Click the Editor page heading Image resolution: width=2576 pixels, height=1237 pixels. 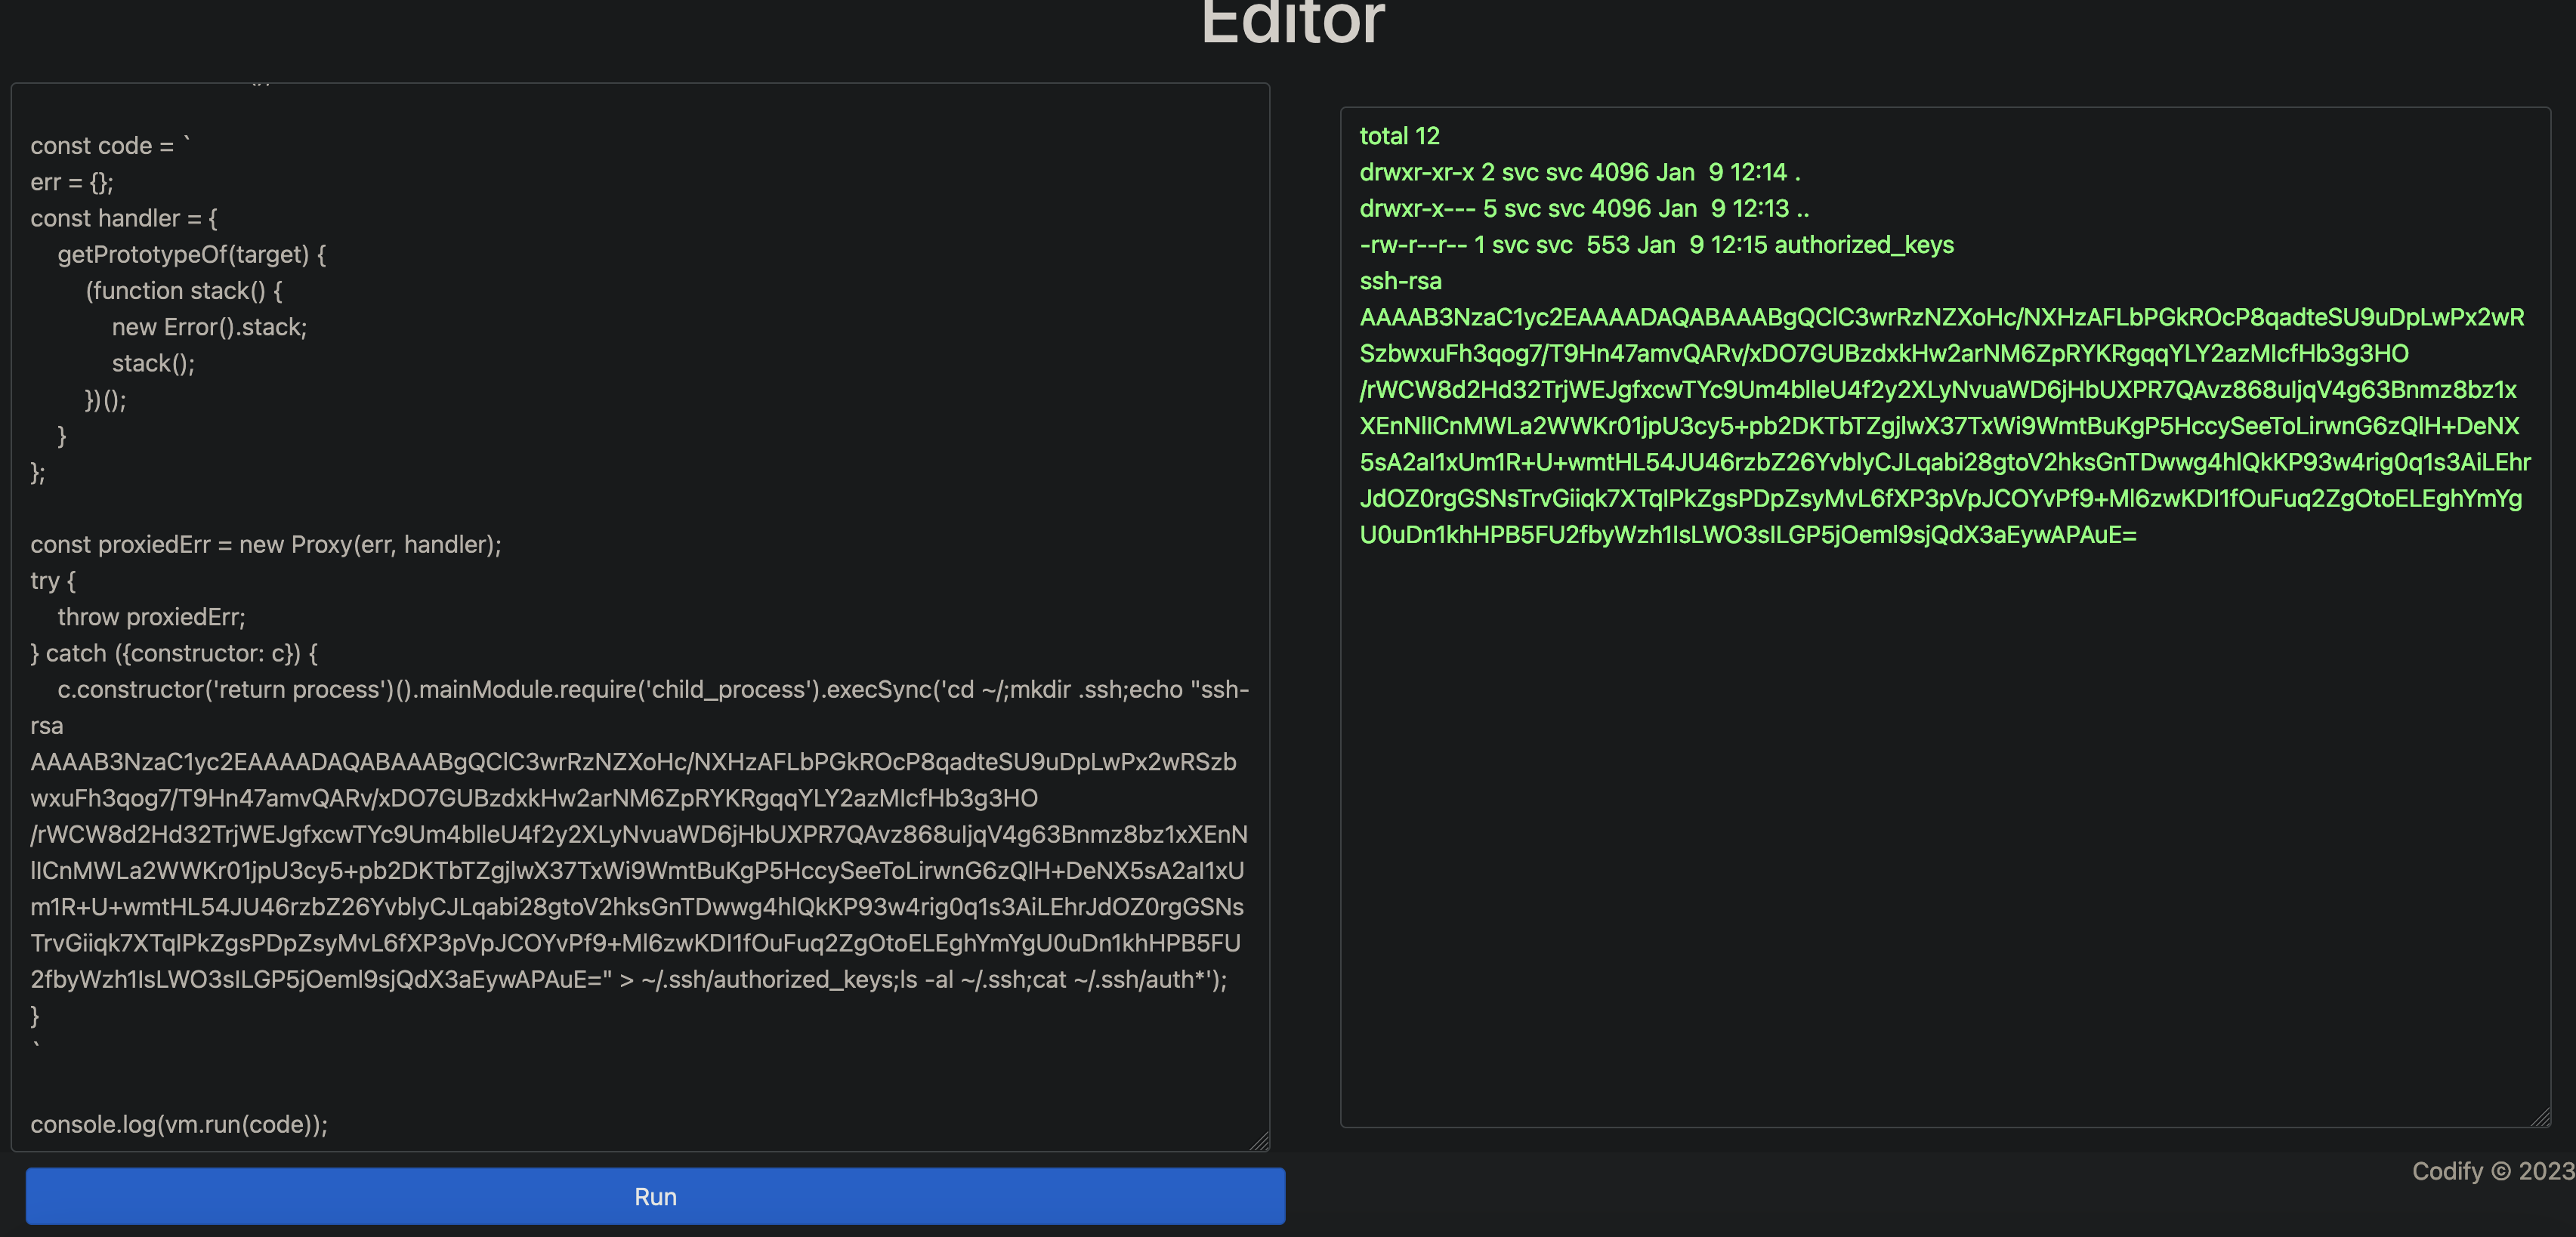click(x=1292, y=22)
